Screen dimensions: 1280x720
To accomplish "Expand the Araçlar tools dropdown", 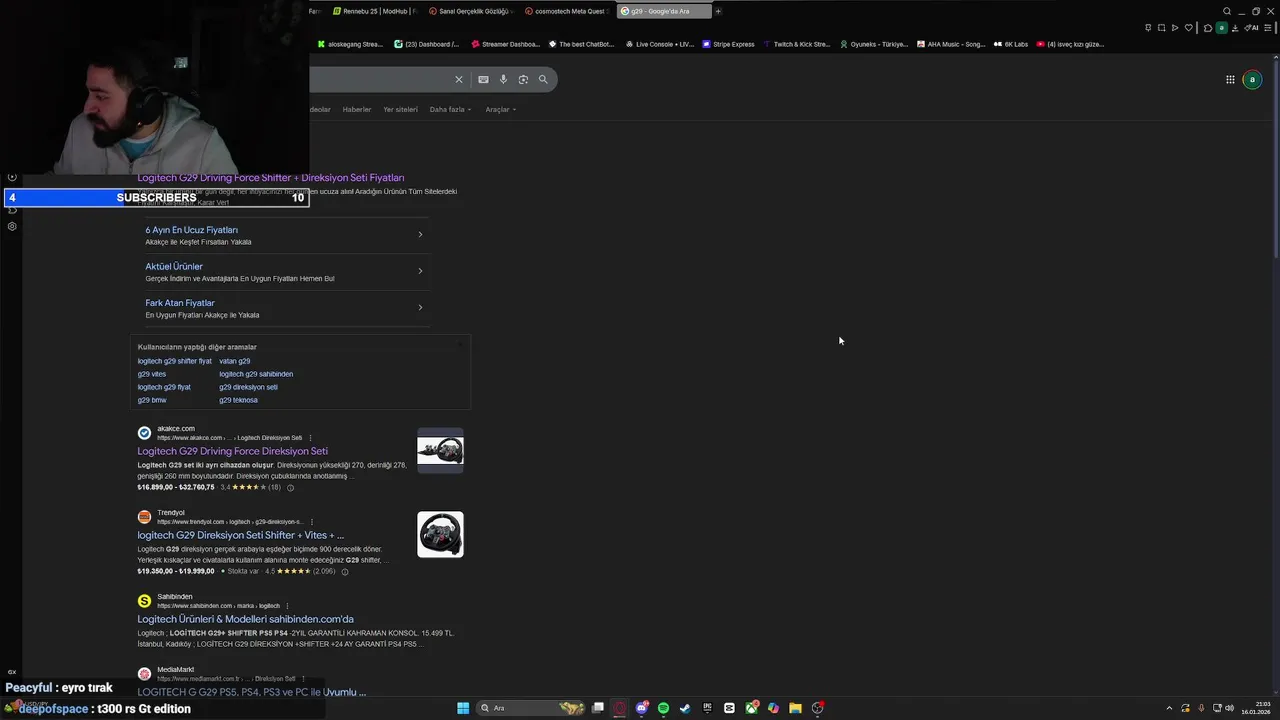I will tap(501, 109).
